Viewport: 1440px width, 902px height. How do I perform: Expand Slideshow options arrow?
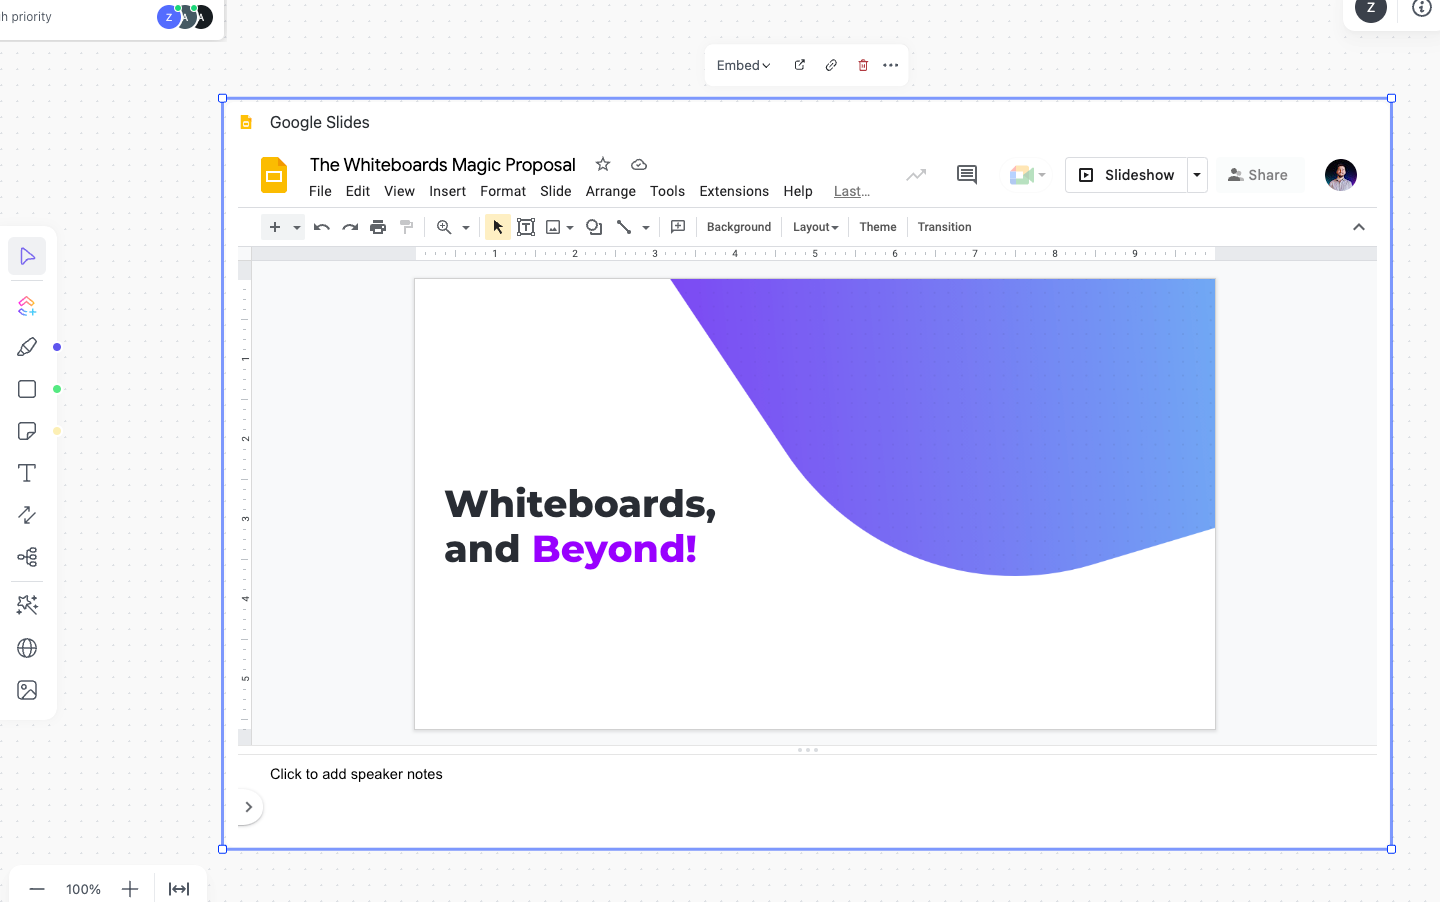click(x=1197, y=175)
